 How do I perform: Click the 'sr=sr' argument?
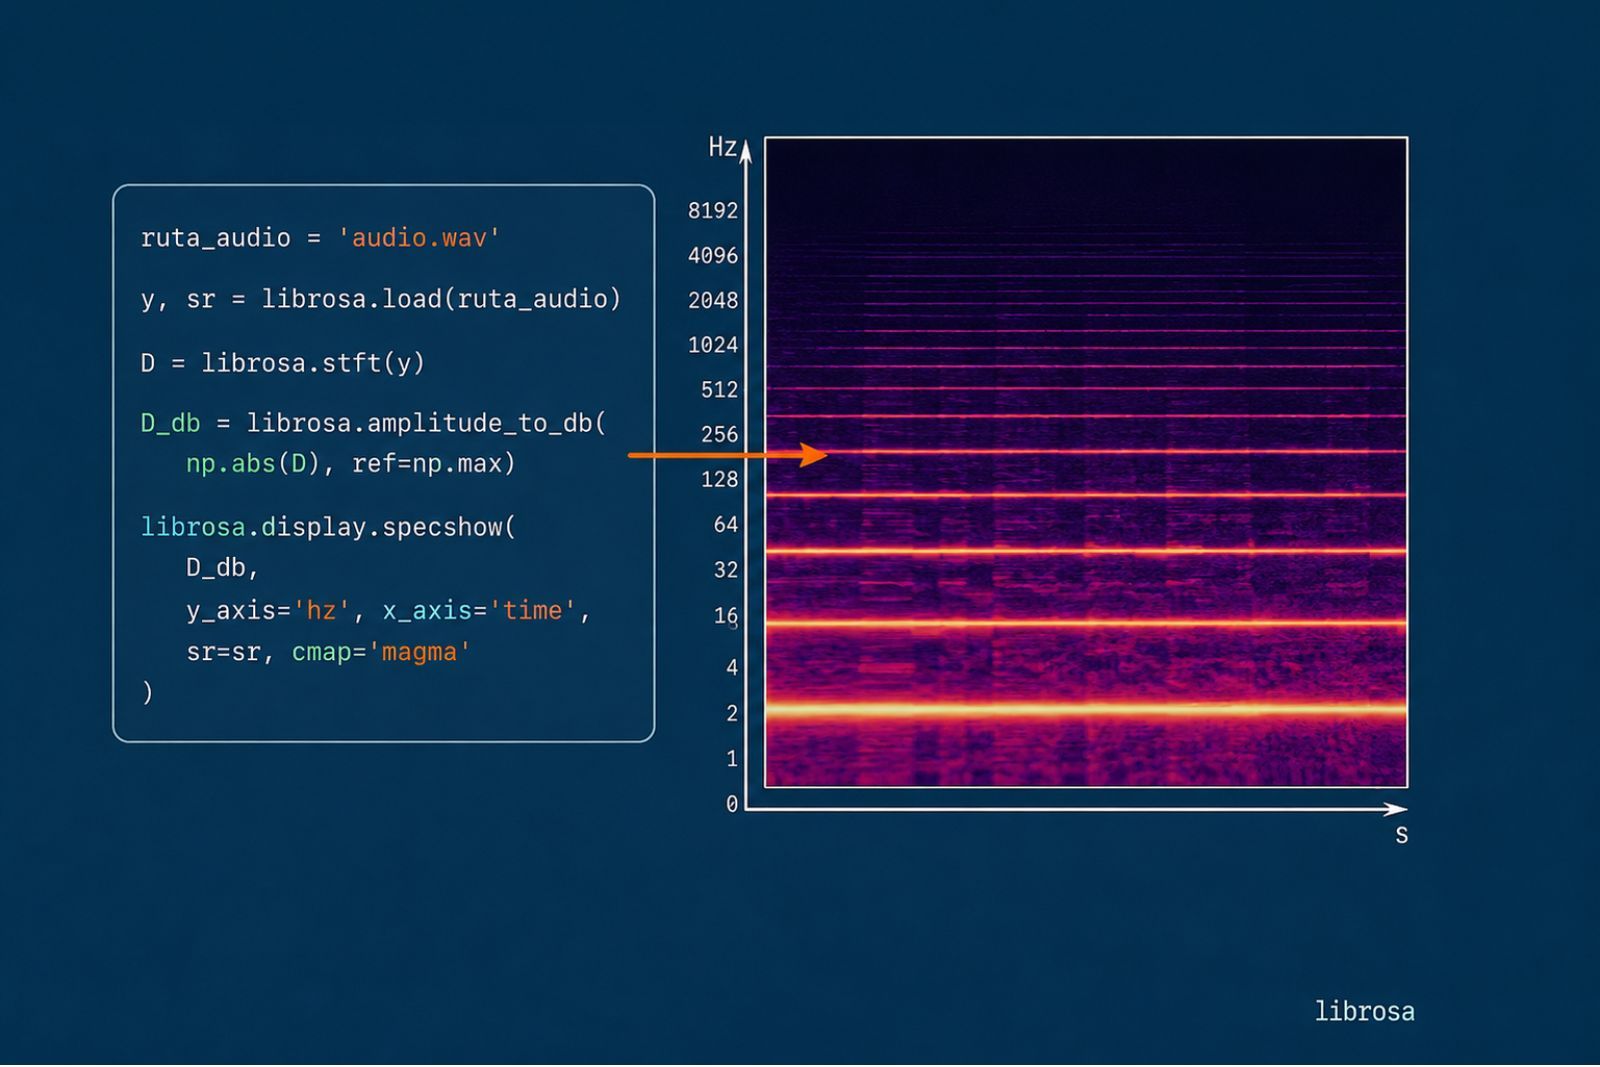[x=223, y=652]
